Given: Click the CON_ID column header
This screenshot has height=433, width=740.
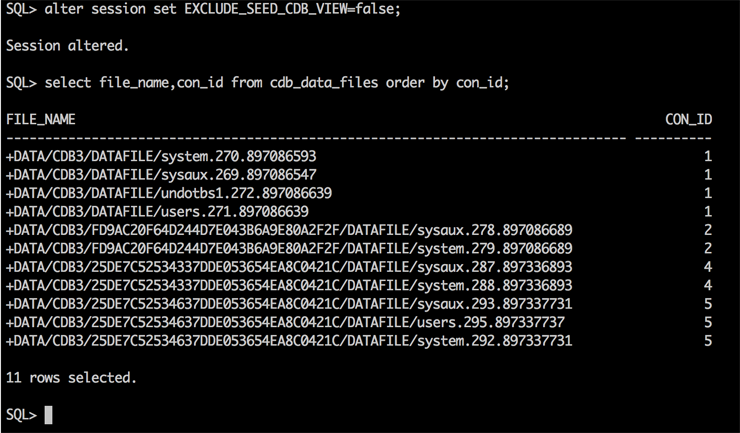Looking at the screenshot, I should [x=688, y=119].
